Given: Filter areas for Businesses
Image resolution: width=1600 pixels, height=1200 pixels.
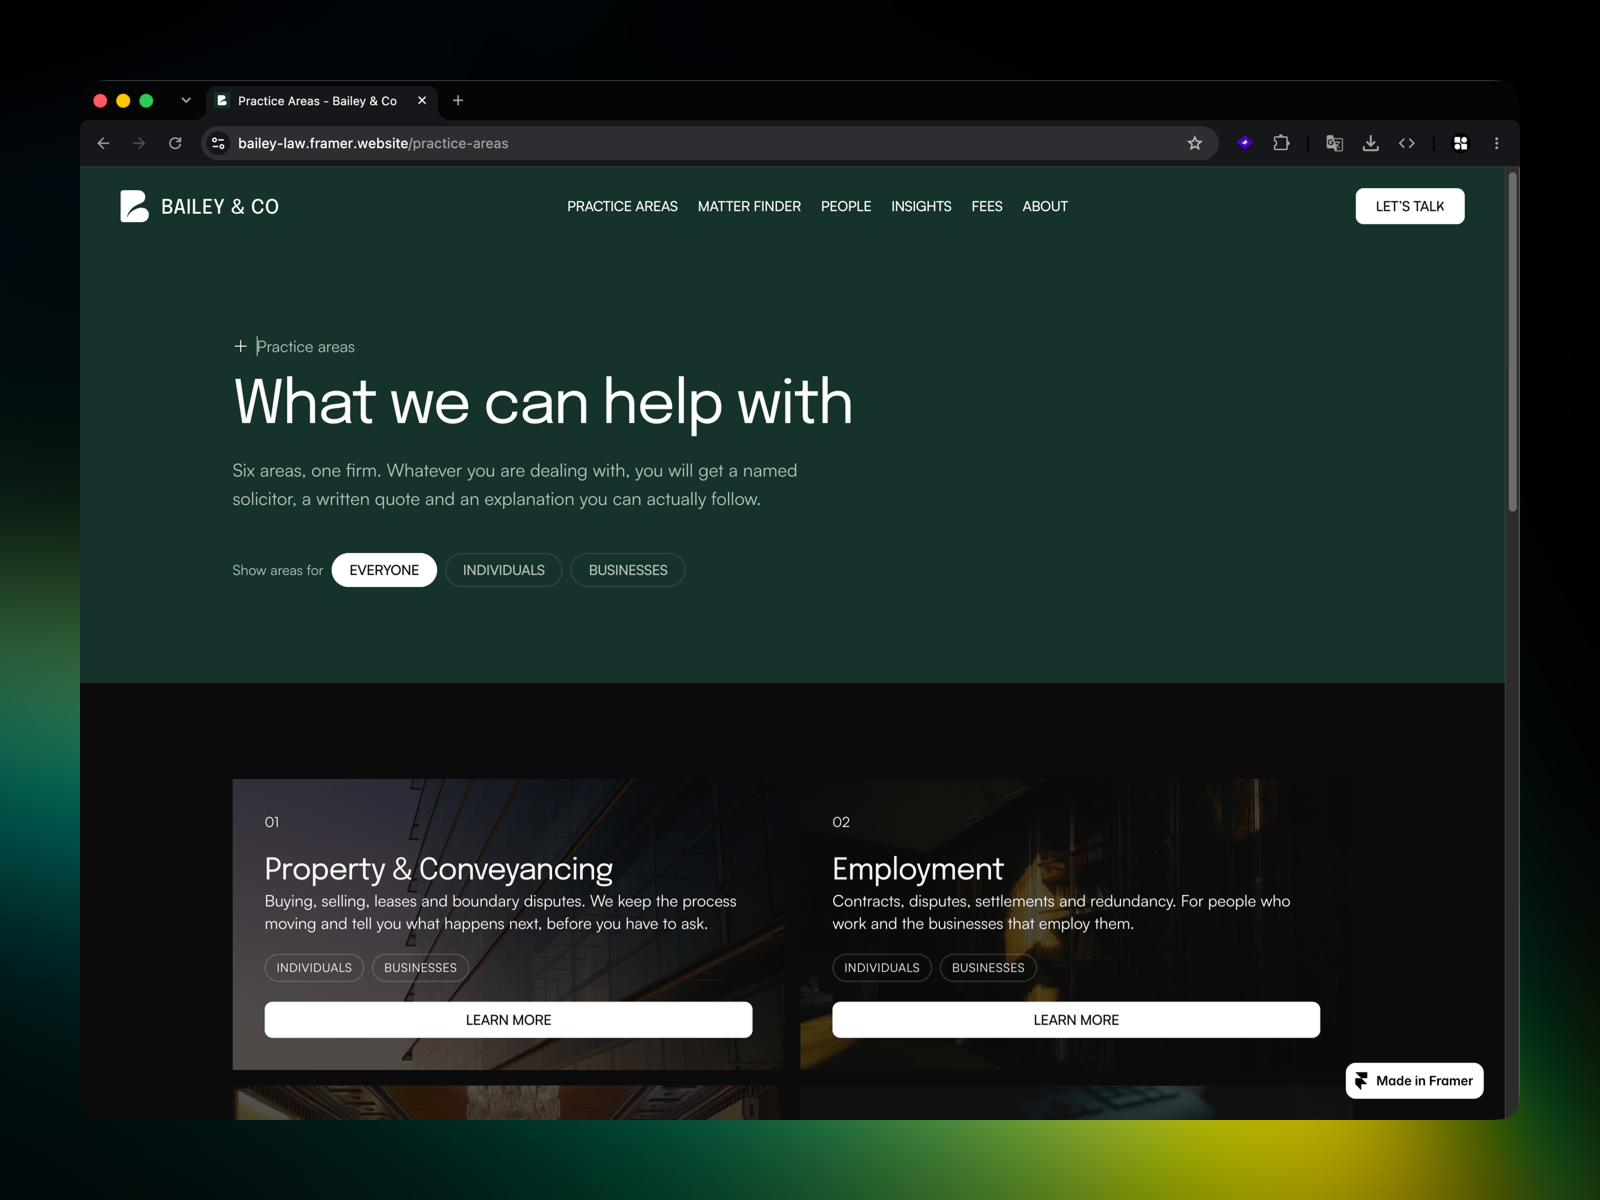Looking at the screenshot, I should point(628,570).
